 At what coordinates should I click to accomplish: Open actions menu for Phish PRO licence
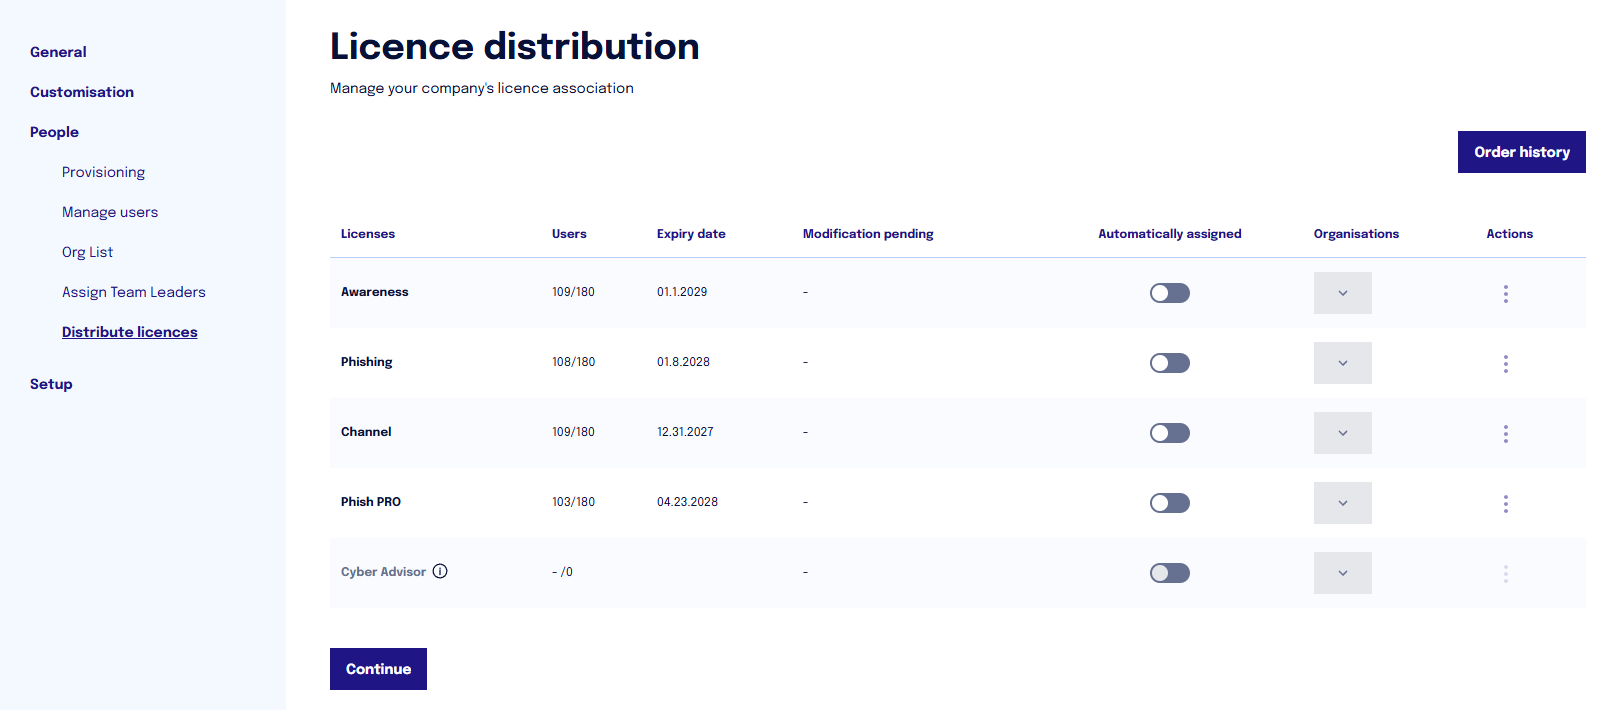pos(1505,503)
